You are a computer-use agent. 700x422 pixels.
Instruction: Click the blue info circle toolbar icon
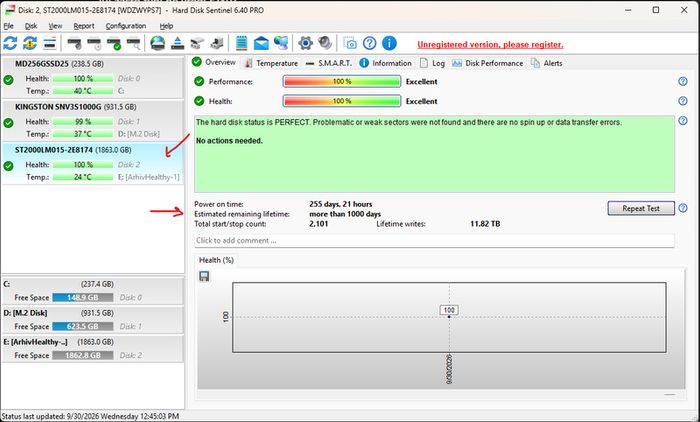(389, 43)
